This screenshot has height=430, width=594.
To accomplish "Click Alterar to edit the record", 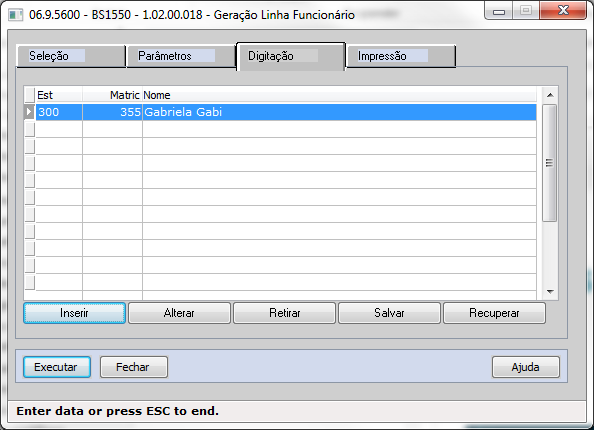I will tap(179, 313).
